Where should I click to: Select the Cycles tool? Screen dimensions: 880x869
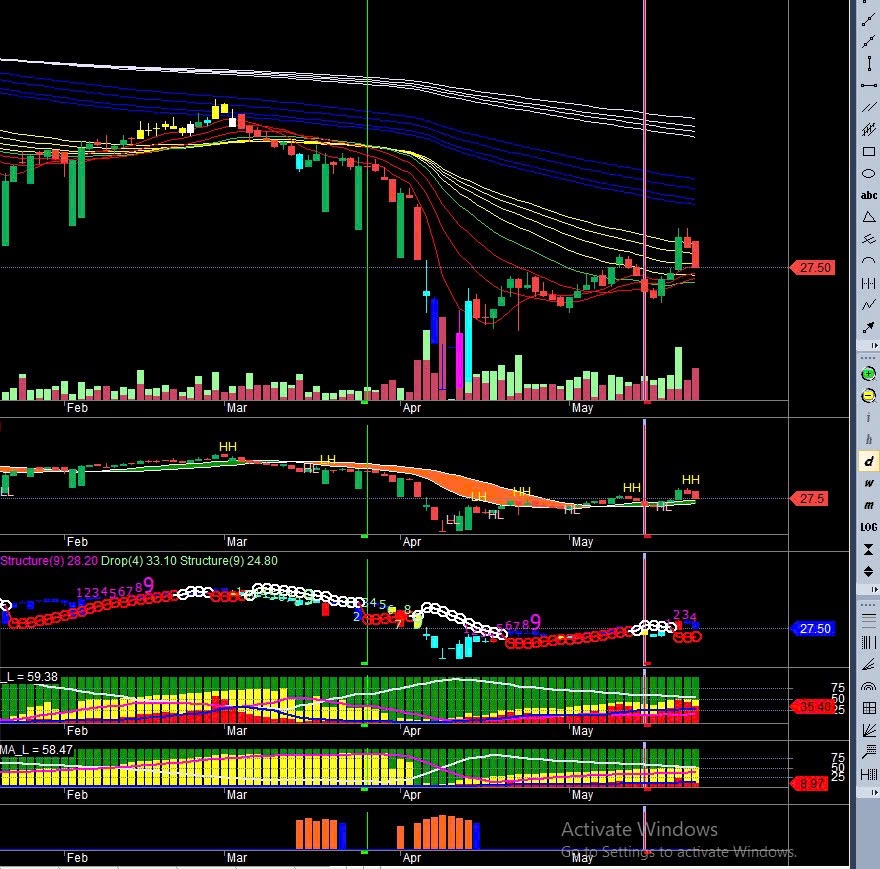click(x=868, y=283)
